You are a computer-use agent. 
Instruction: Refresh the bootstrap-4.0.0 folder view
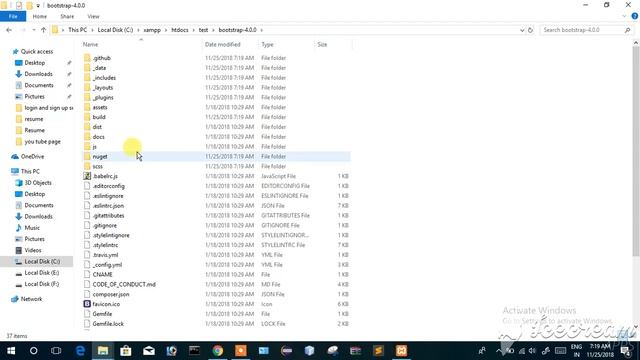[x=530, y=30]
